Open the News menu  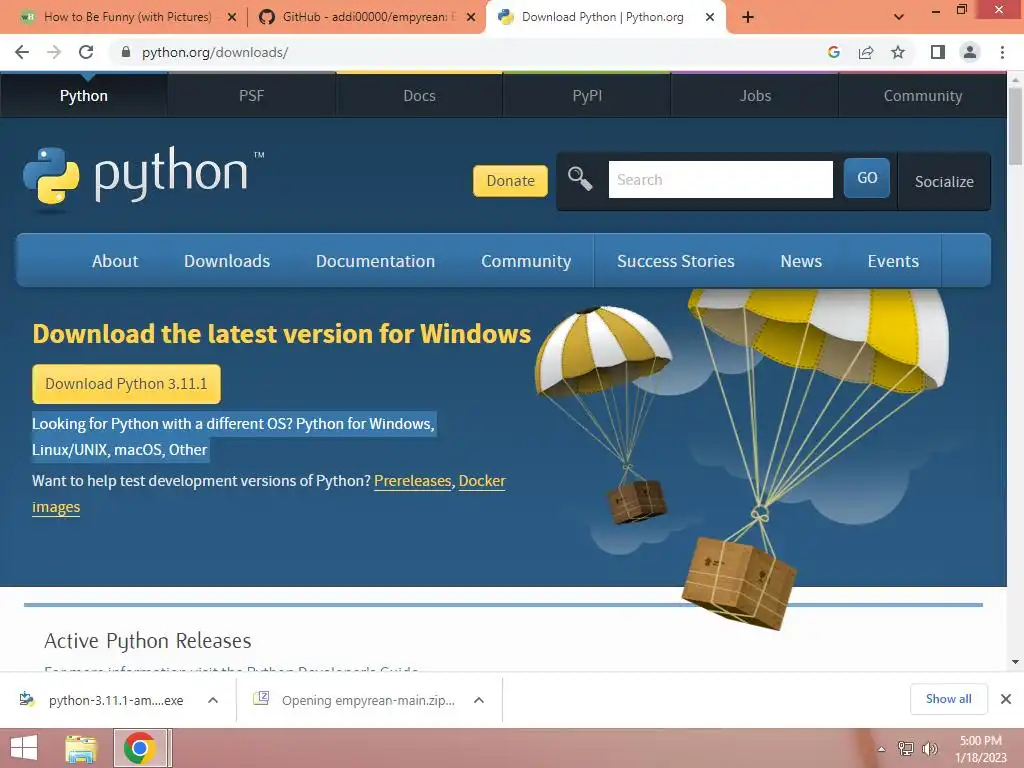click(801, 261)
